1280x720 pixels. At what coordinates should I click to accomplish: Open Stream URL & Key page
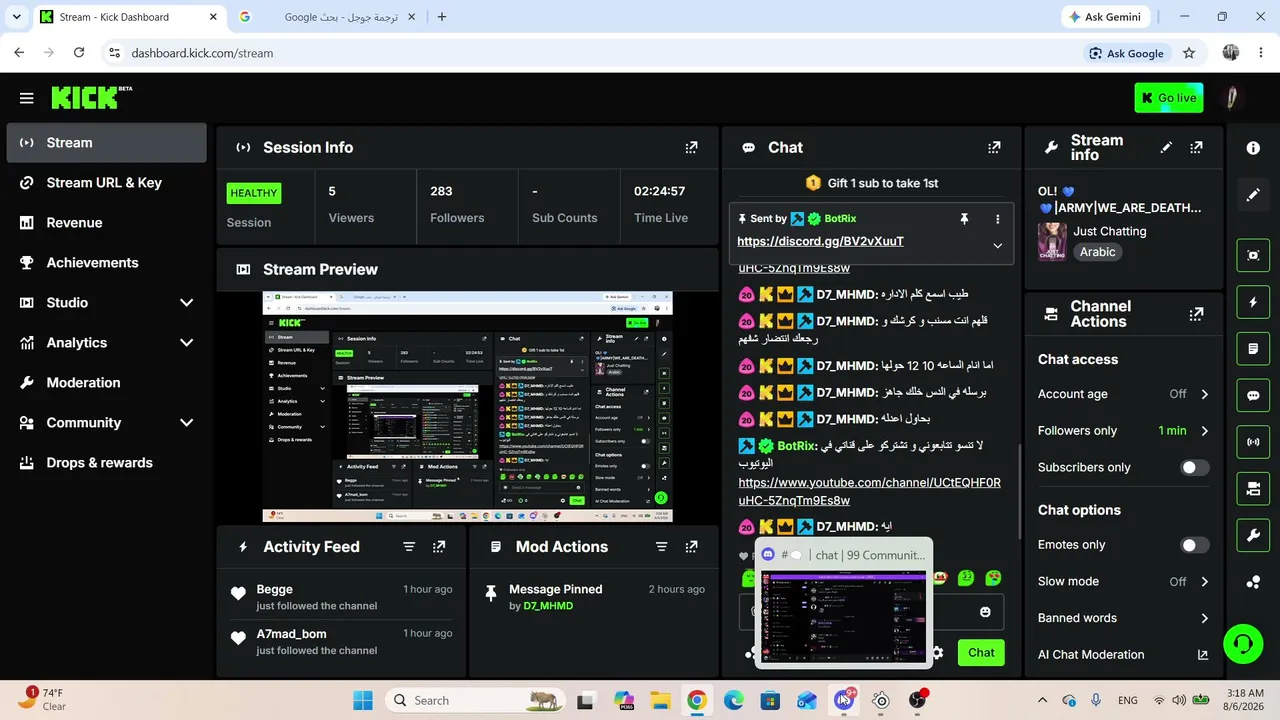click(107, 183)
